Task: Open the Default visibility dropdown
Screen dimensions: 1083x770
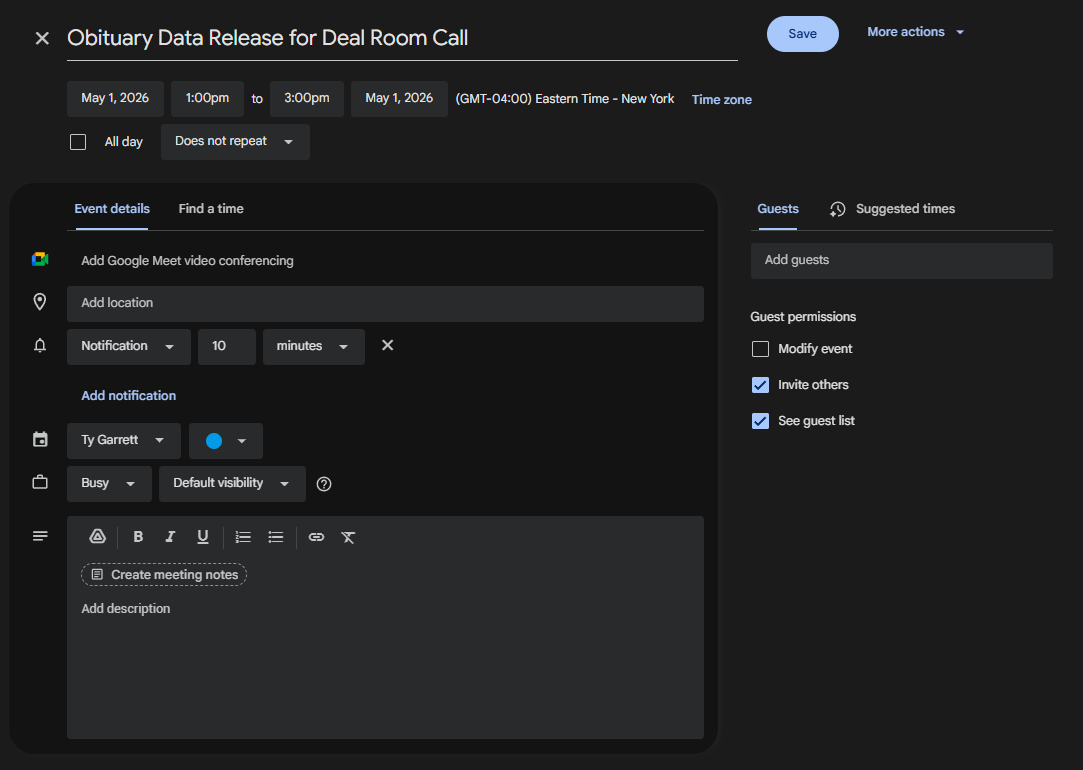Action: tap(231, 483)
